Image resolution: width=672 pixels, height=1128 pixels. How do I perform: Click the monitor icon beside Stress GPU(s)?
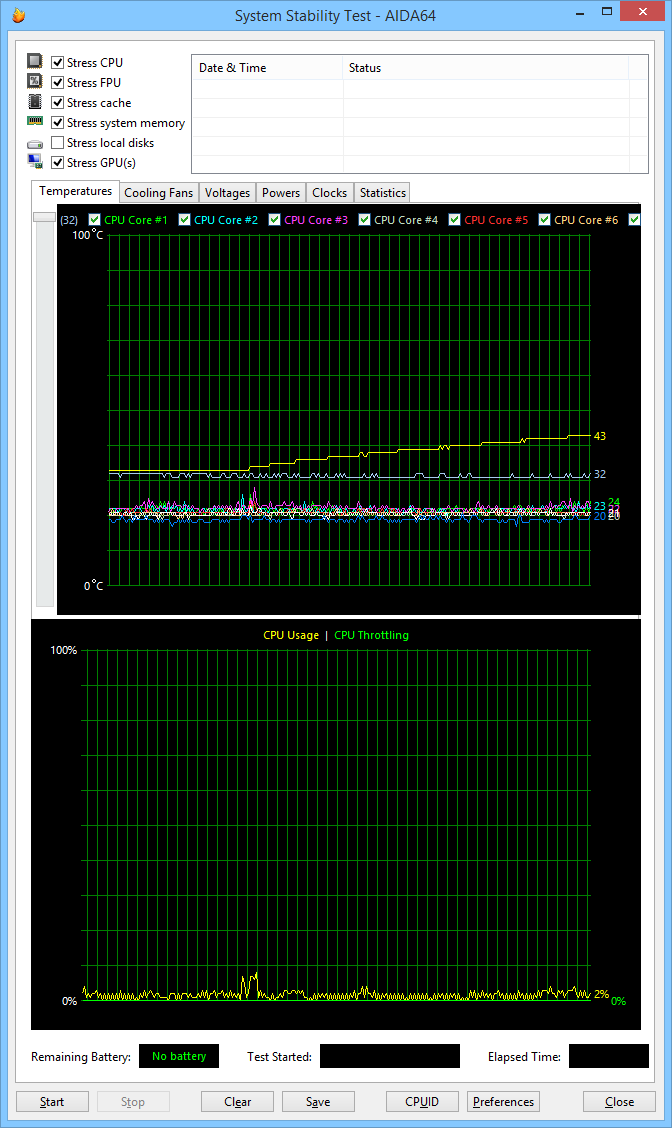[x=35, y=161]
